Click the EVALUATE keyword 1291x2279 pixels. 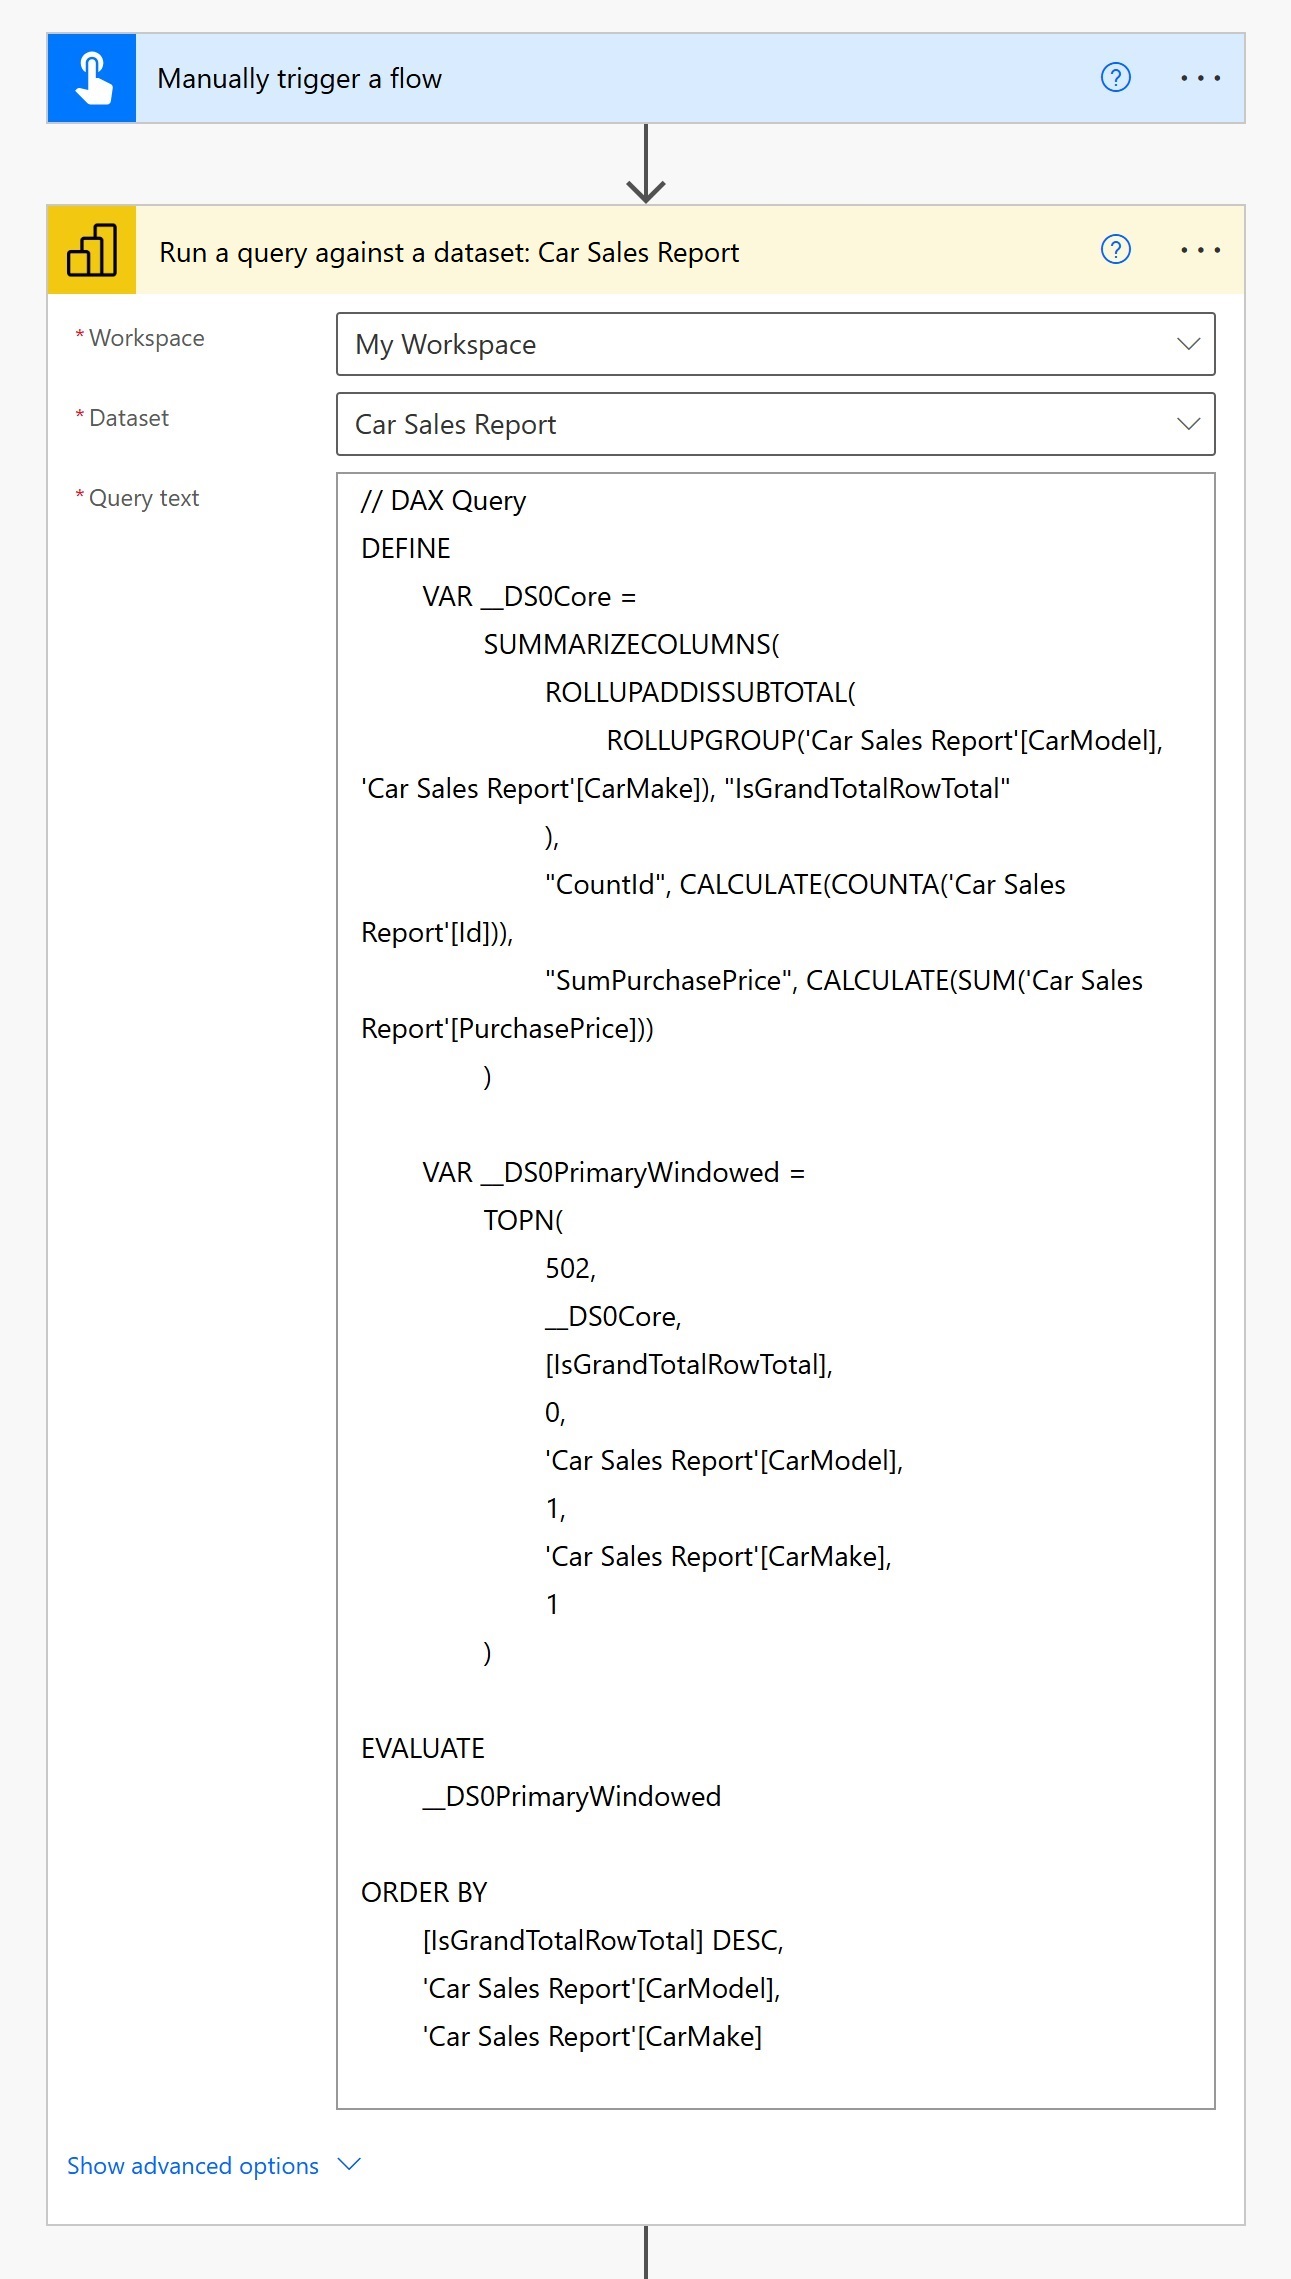click(x=423, y=1748)
